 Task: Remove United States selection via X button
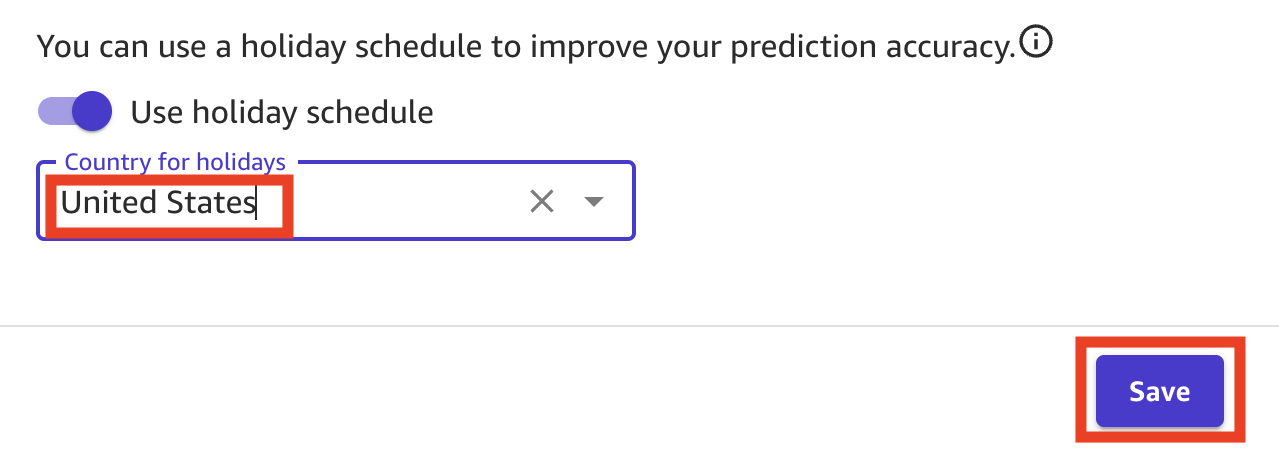coord(541,202)
